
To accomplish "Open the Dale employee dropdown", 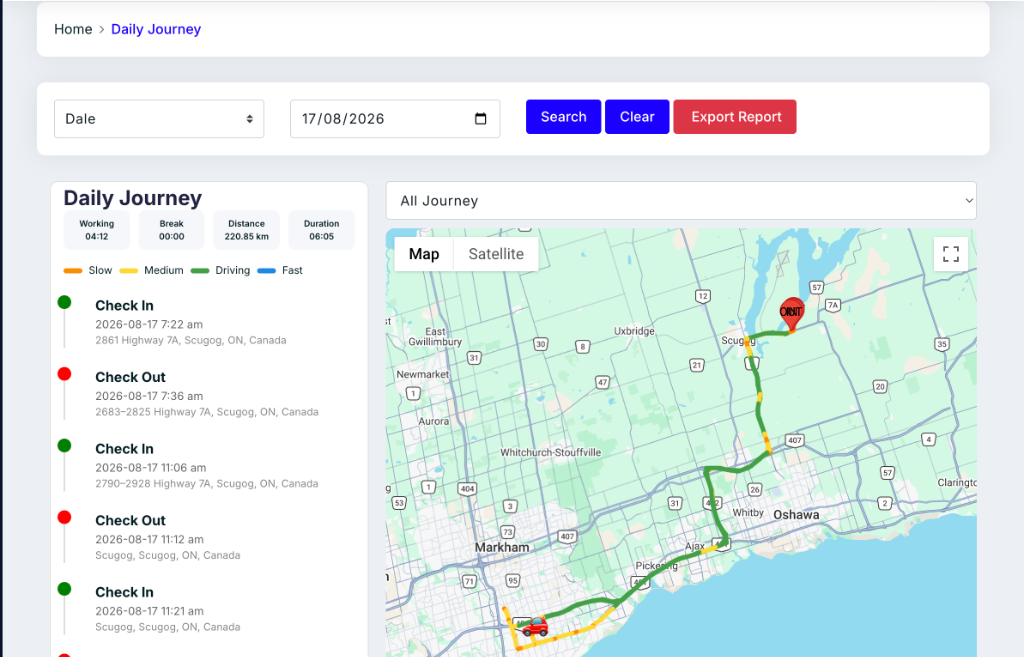I will click(x=159, y=119).
